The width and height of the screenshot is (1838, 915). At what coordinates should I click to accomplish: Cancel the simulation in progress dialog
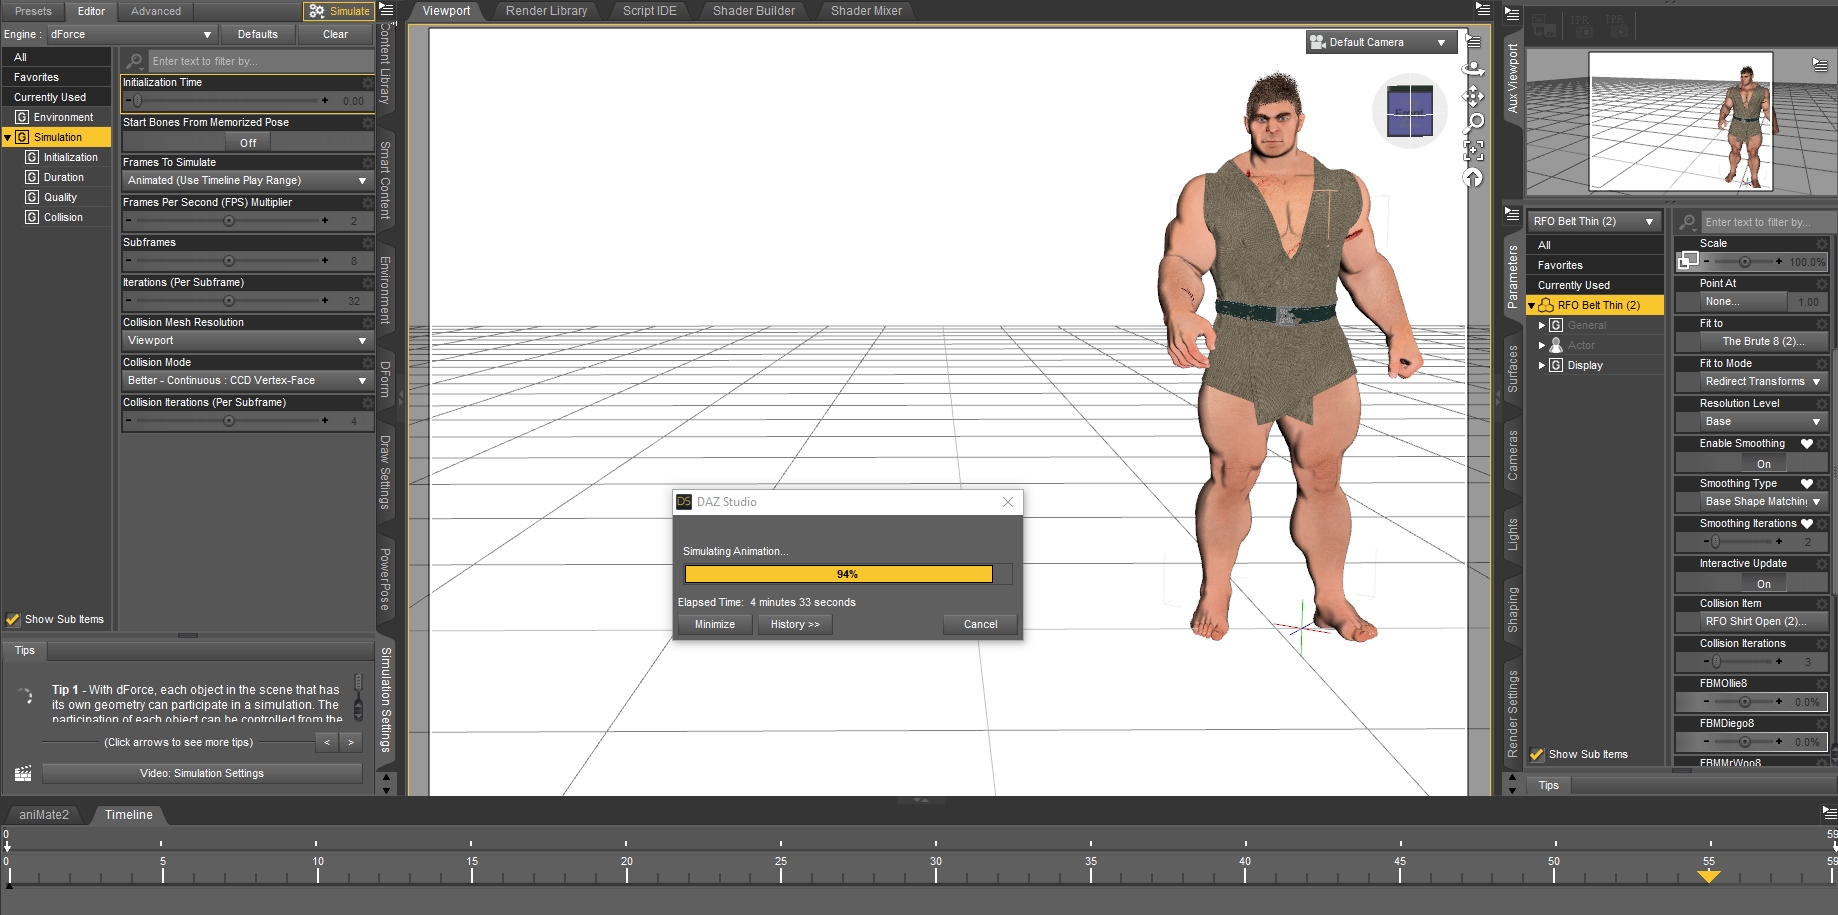[x=980, y=624]
